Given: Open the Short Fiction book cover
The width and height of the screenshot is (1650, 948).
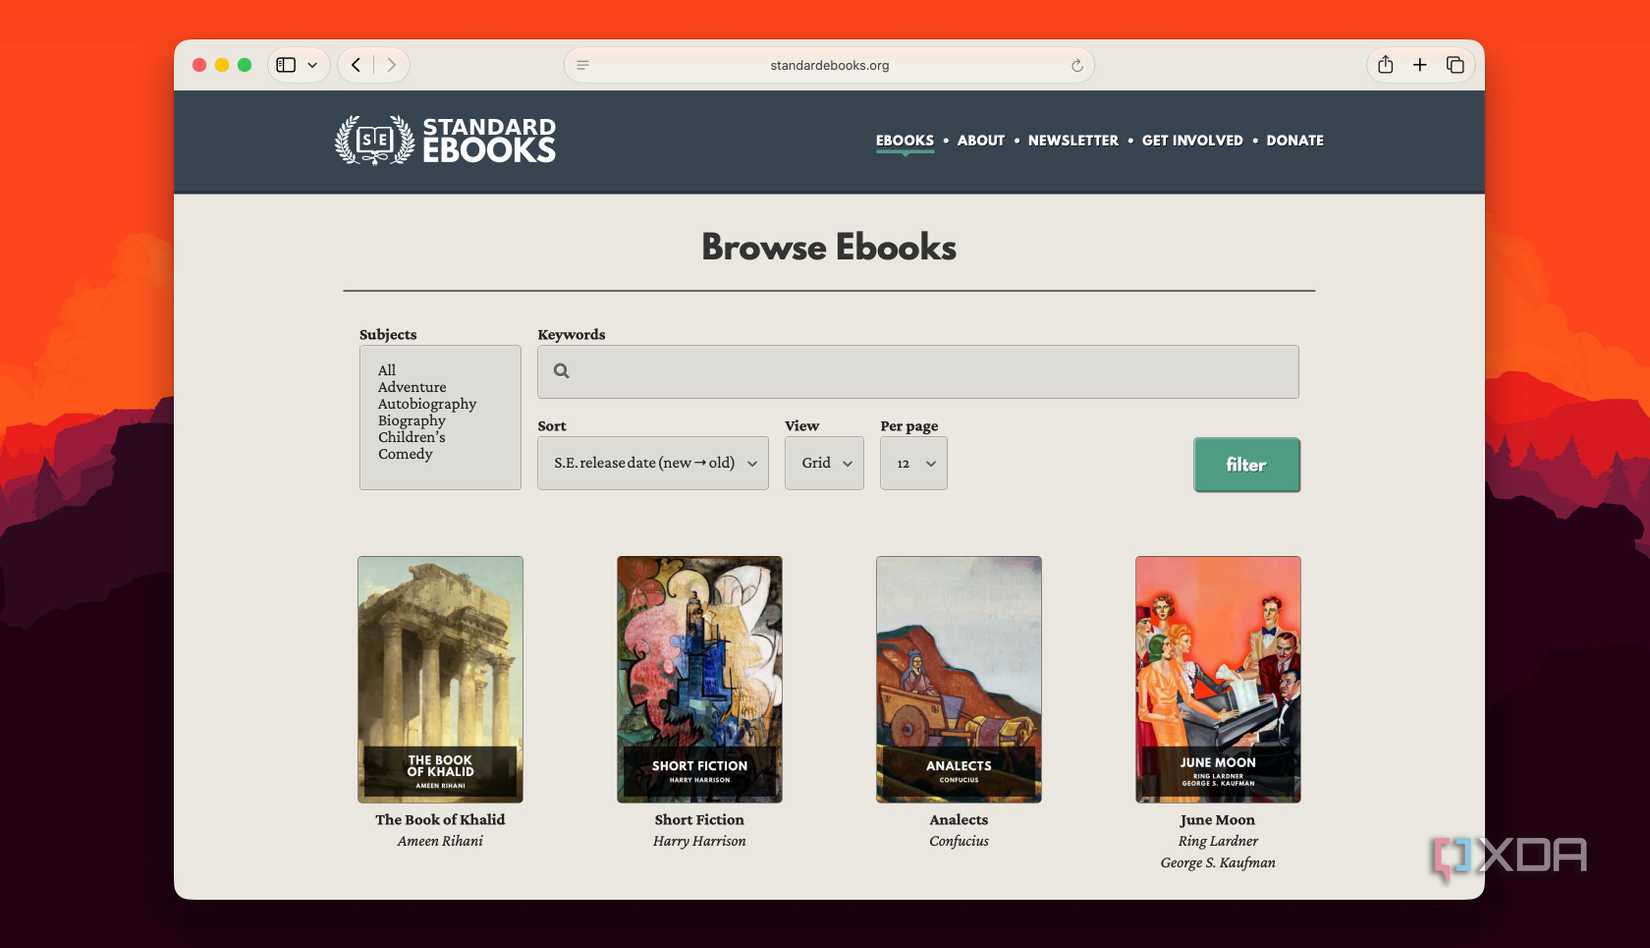Looking at the screenshot, I should 700,680.
